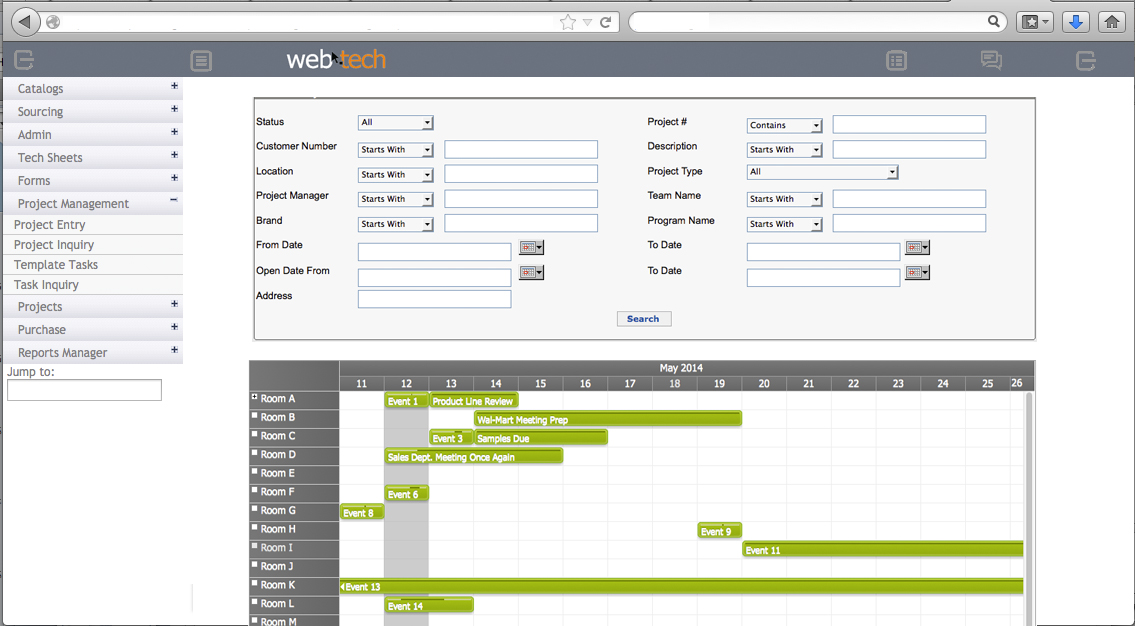Toggle the Room B row marker
1135x626 pixels.
click(255, 415)
